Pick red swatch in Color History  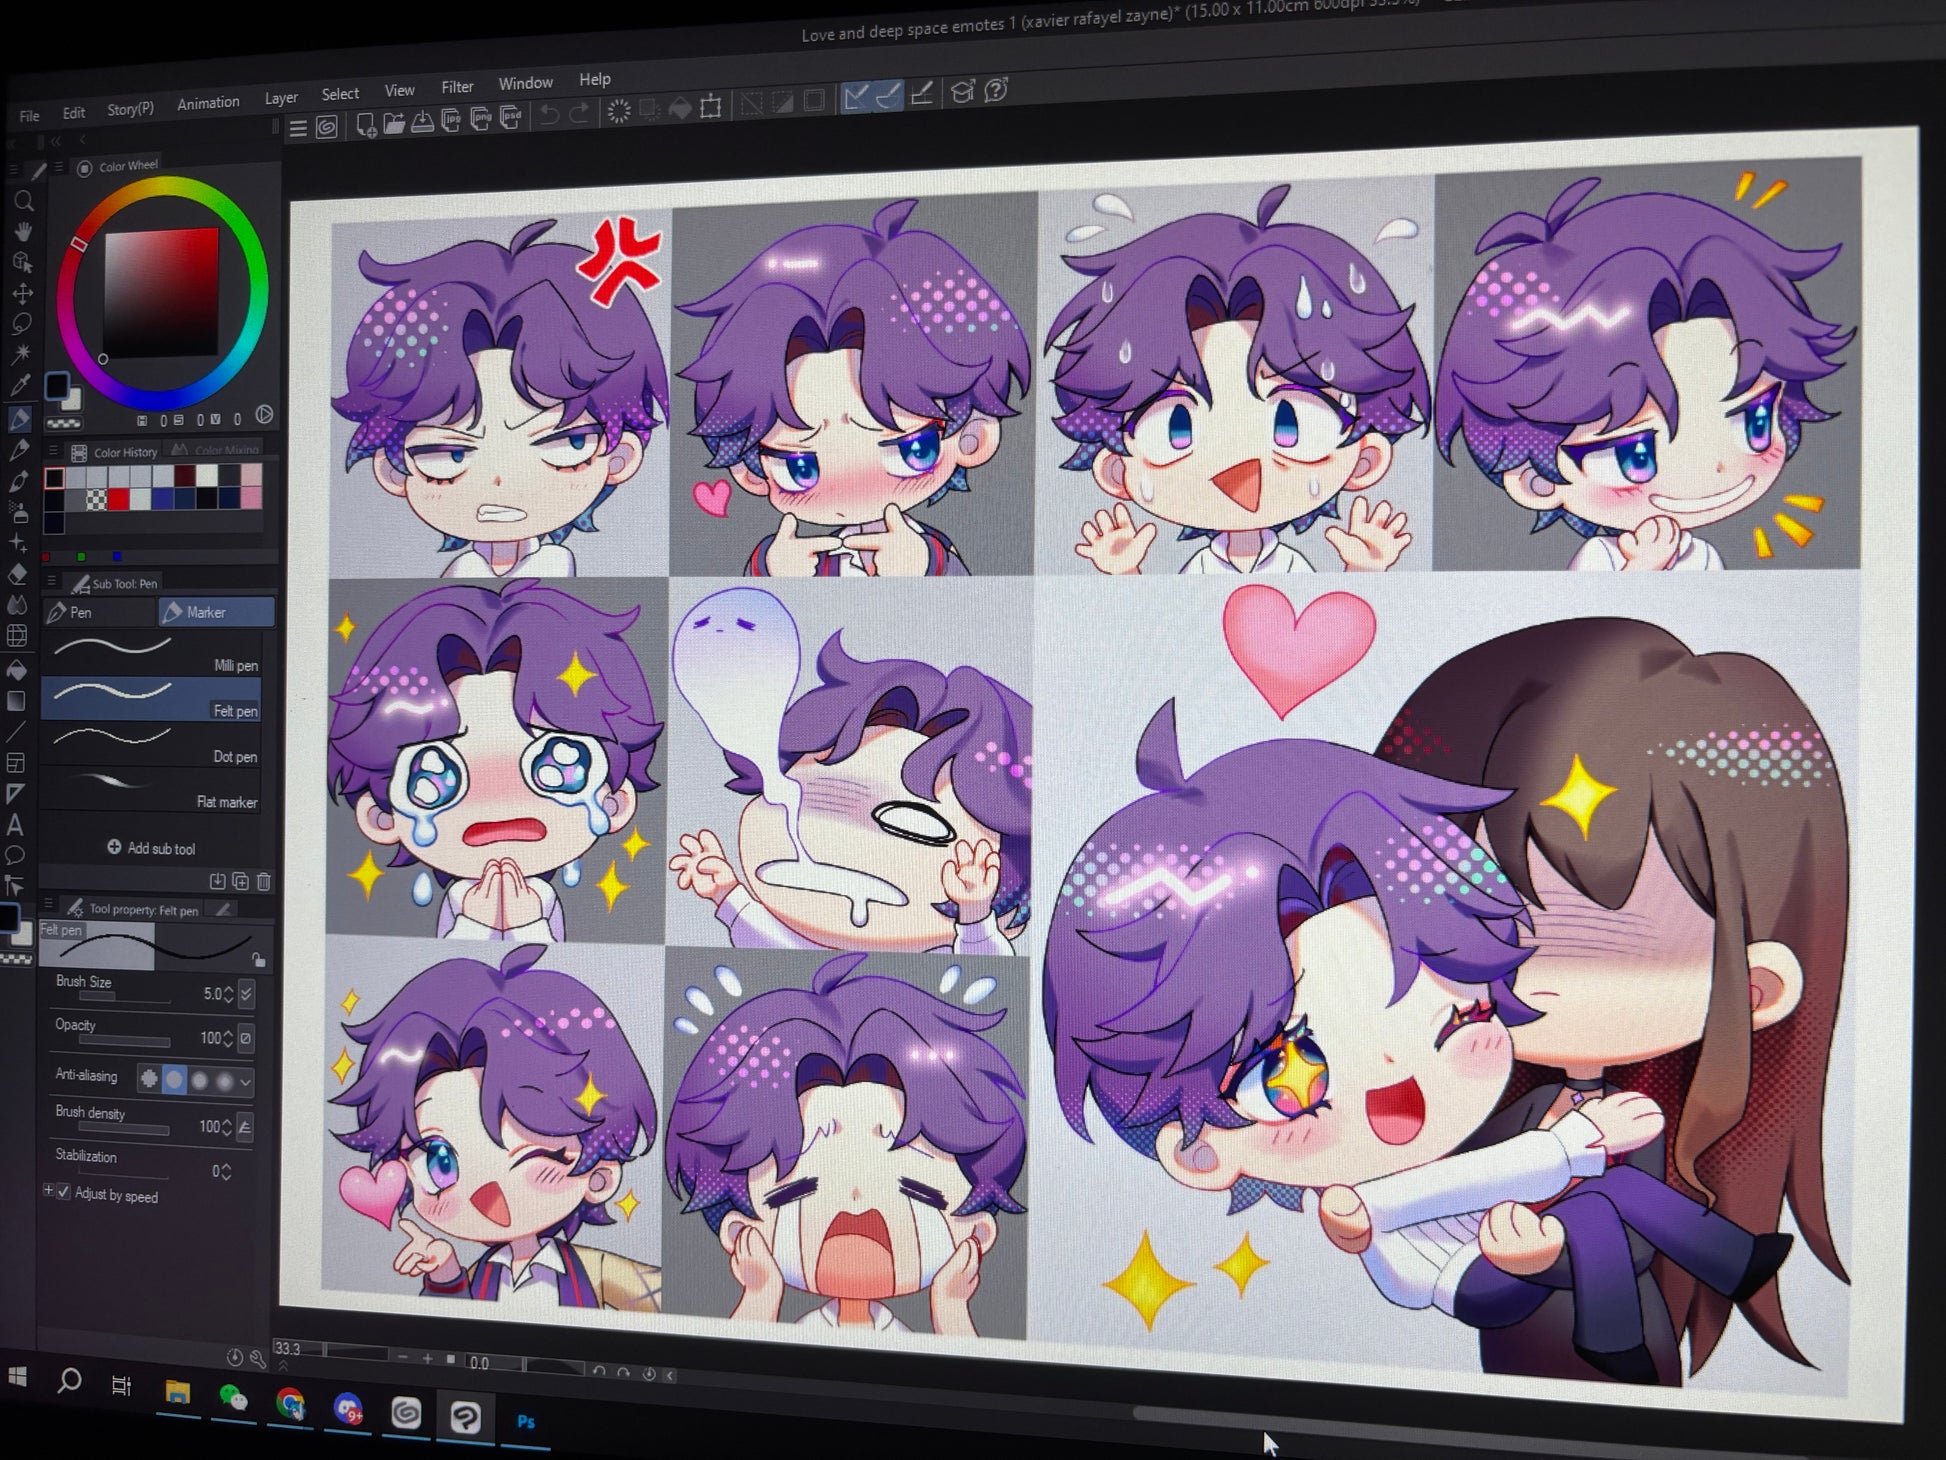tap(119, 499)
